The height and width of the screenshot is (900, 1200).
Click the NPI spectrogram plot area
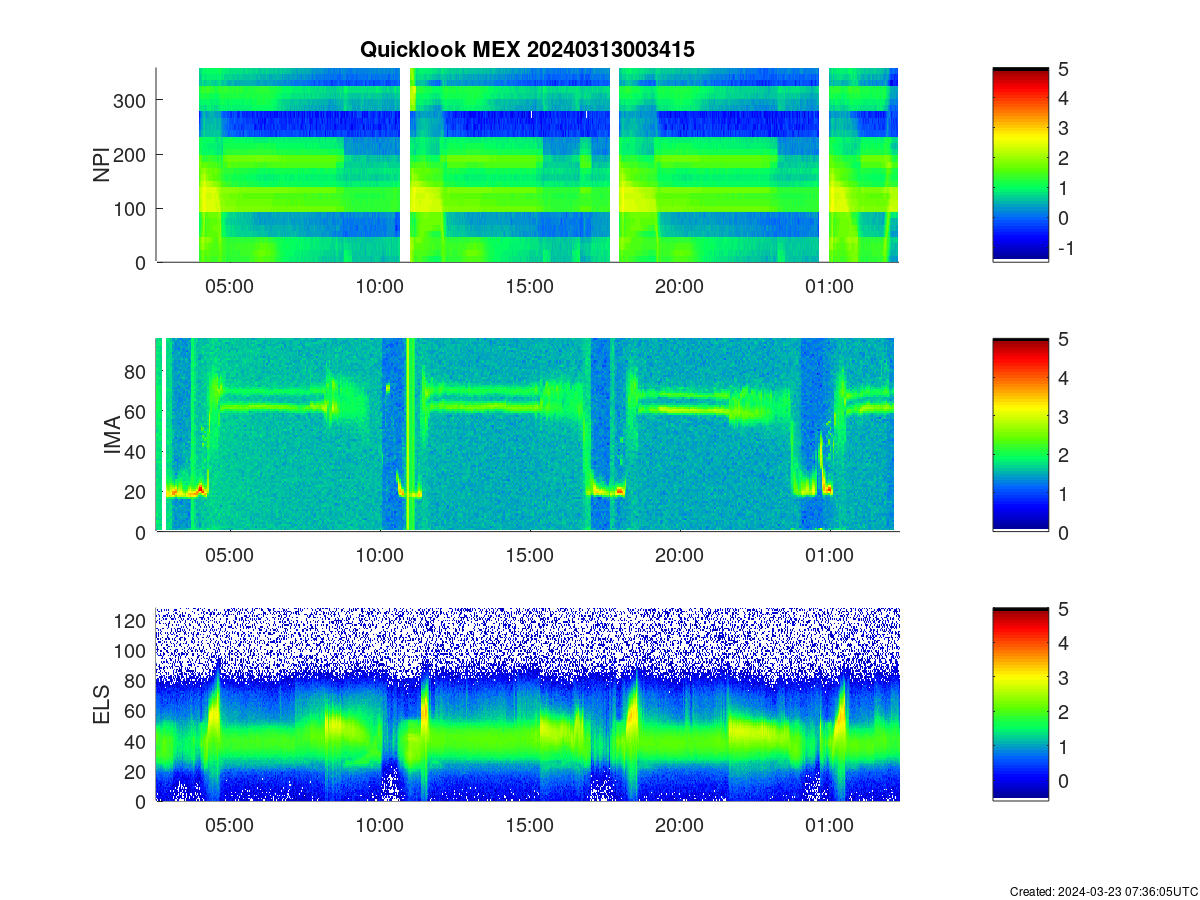(527, 165)
